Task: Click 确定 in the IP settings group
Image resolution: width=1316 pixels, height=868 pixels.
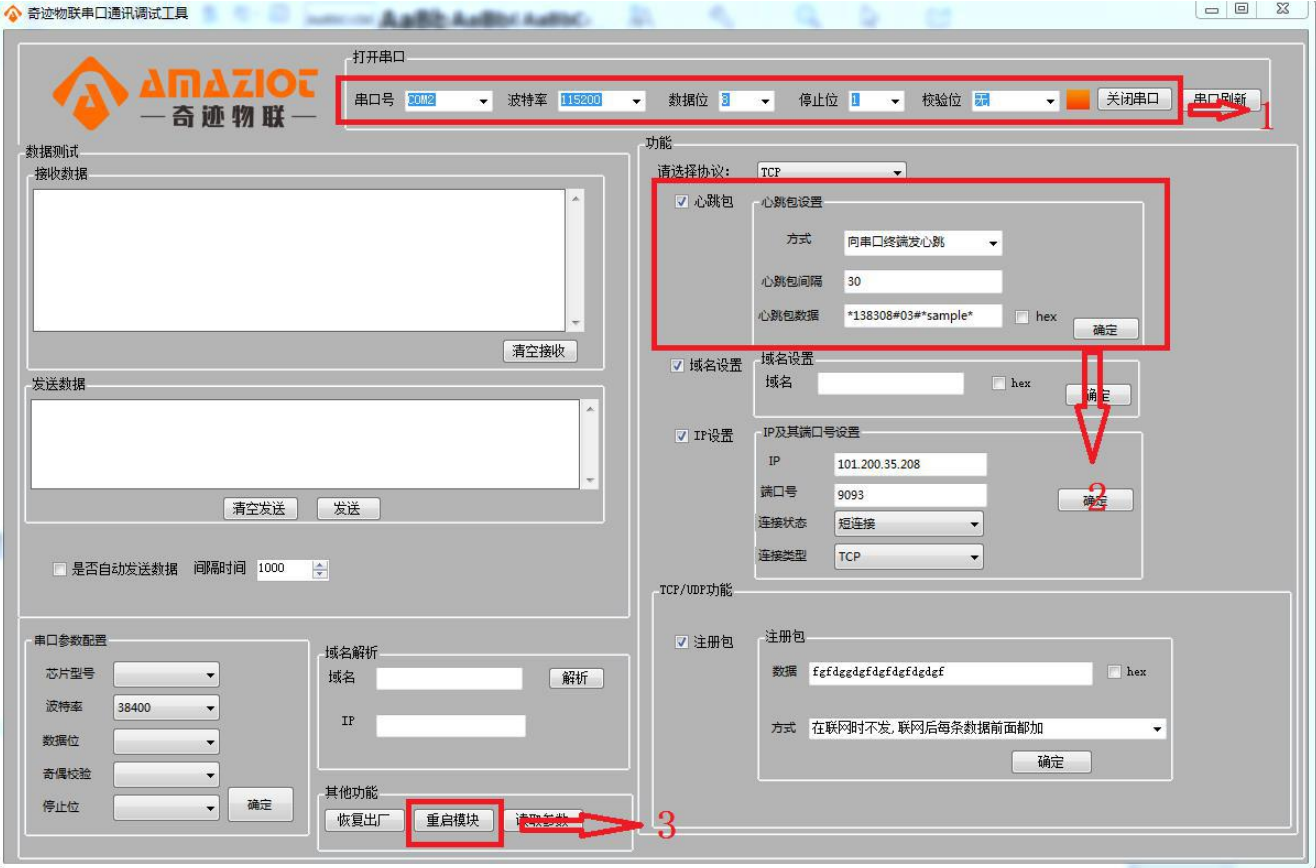Action: pos(1096,500)
